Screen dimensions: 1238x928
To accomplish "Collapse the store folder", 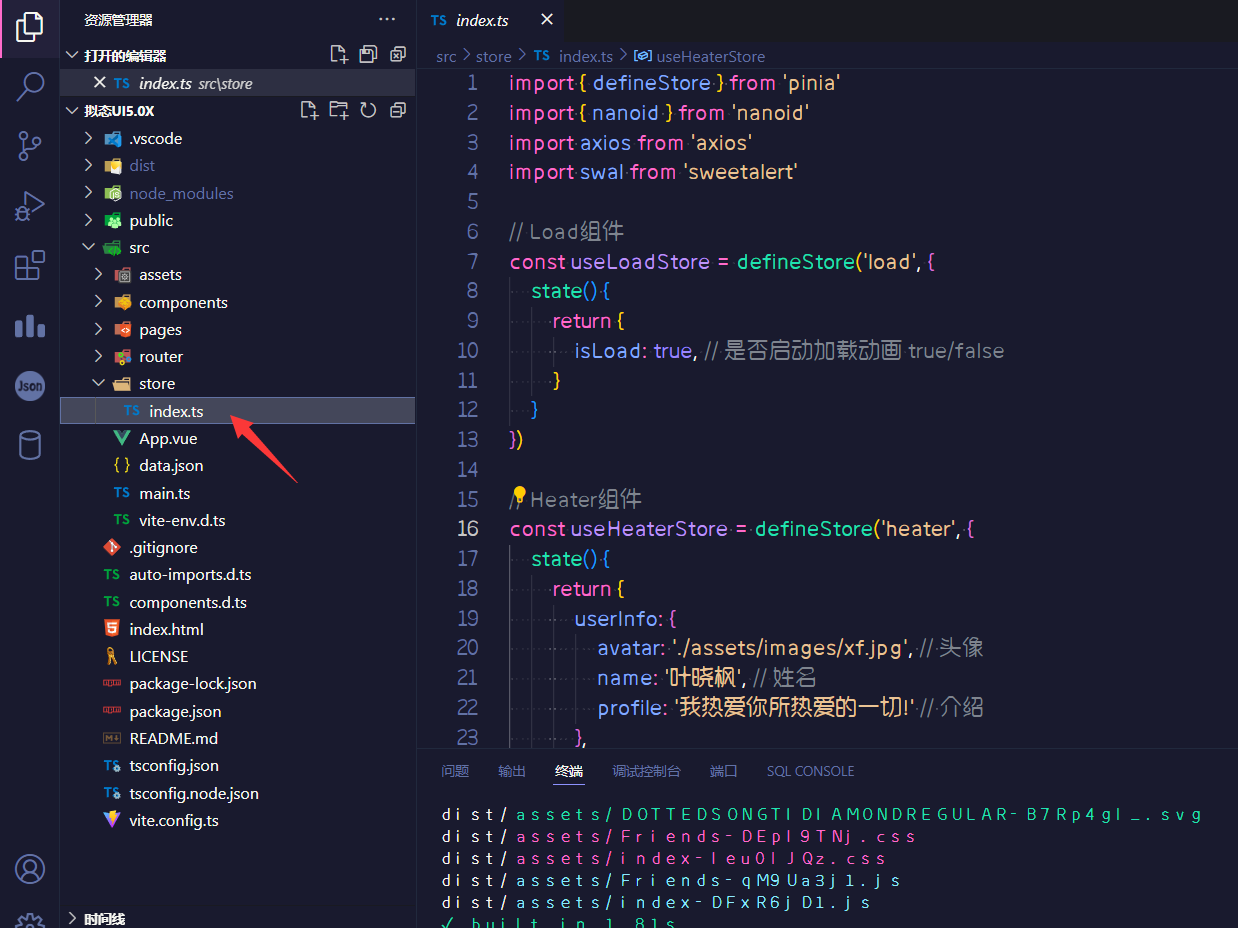I will [157, 384].
